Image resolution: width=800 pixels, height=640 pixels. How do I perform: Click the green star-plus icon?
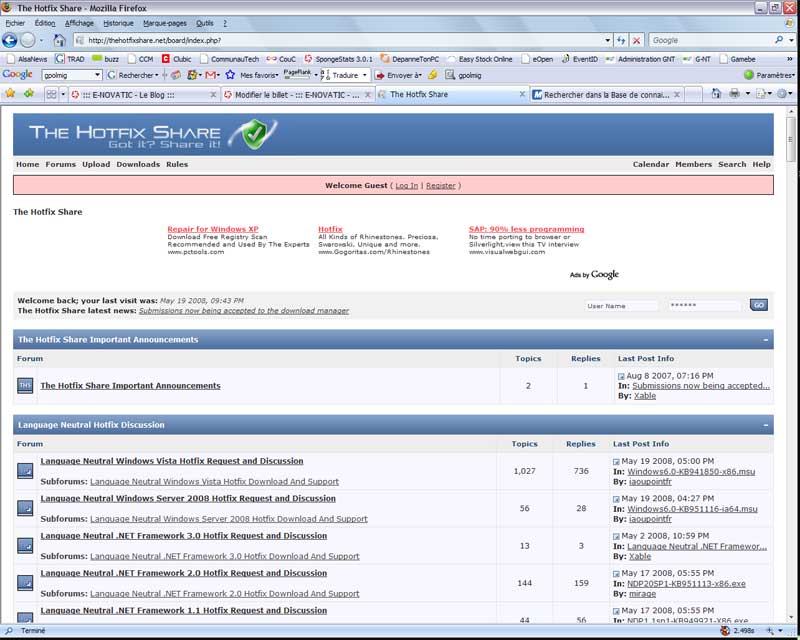[x=29, y=93]
